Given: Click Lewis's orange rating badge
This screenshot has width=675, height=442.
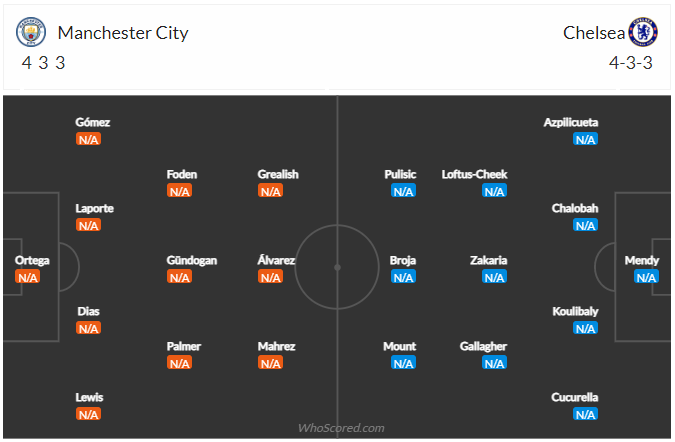Looking at the screenshot, I should [x=88, y=414].
